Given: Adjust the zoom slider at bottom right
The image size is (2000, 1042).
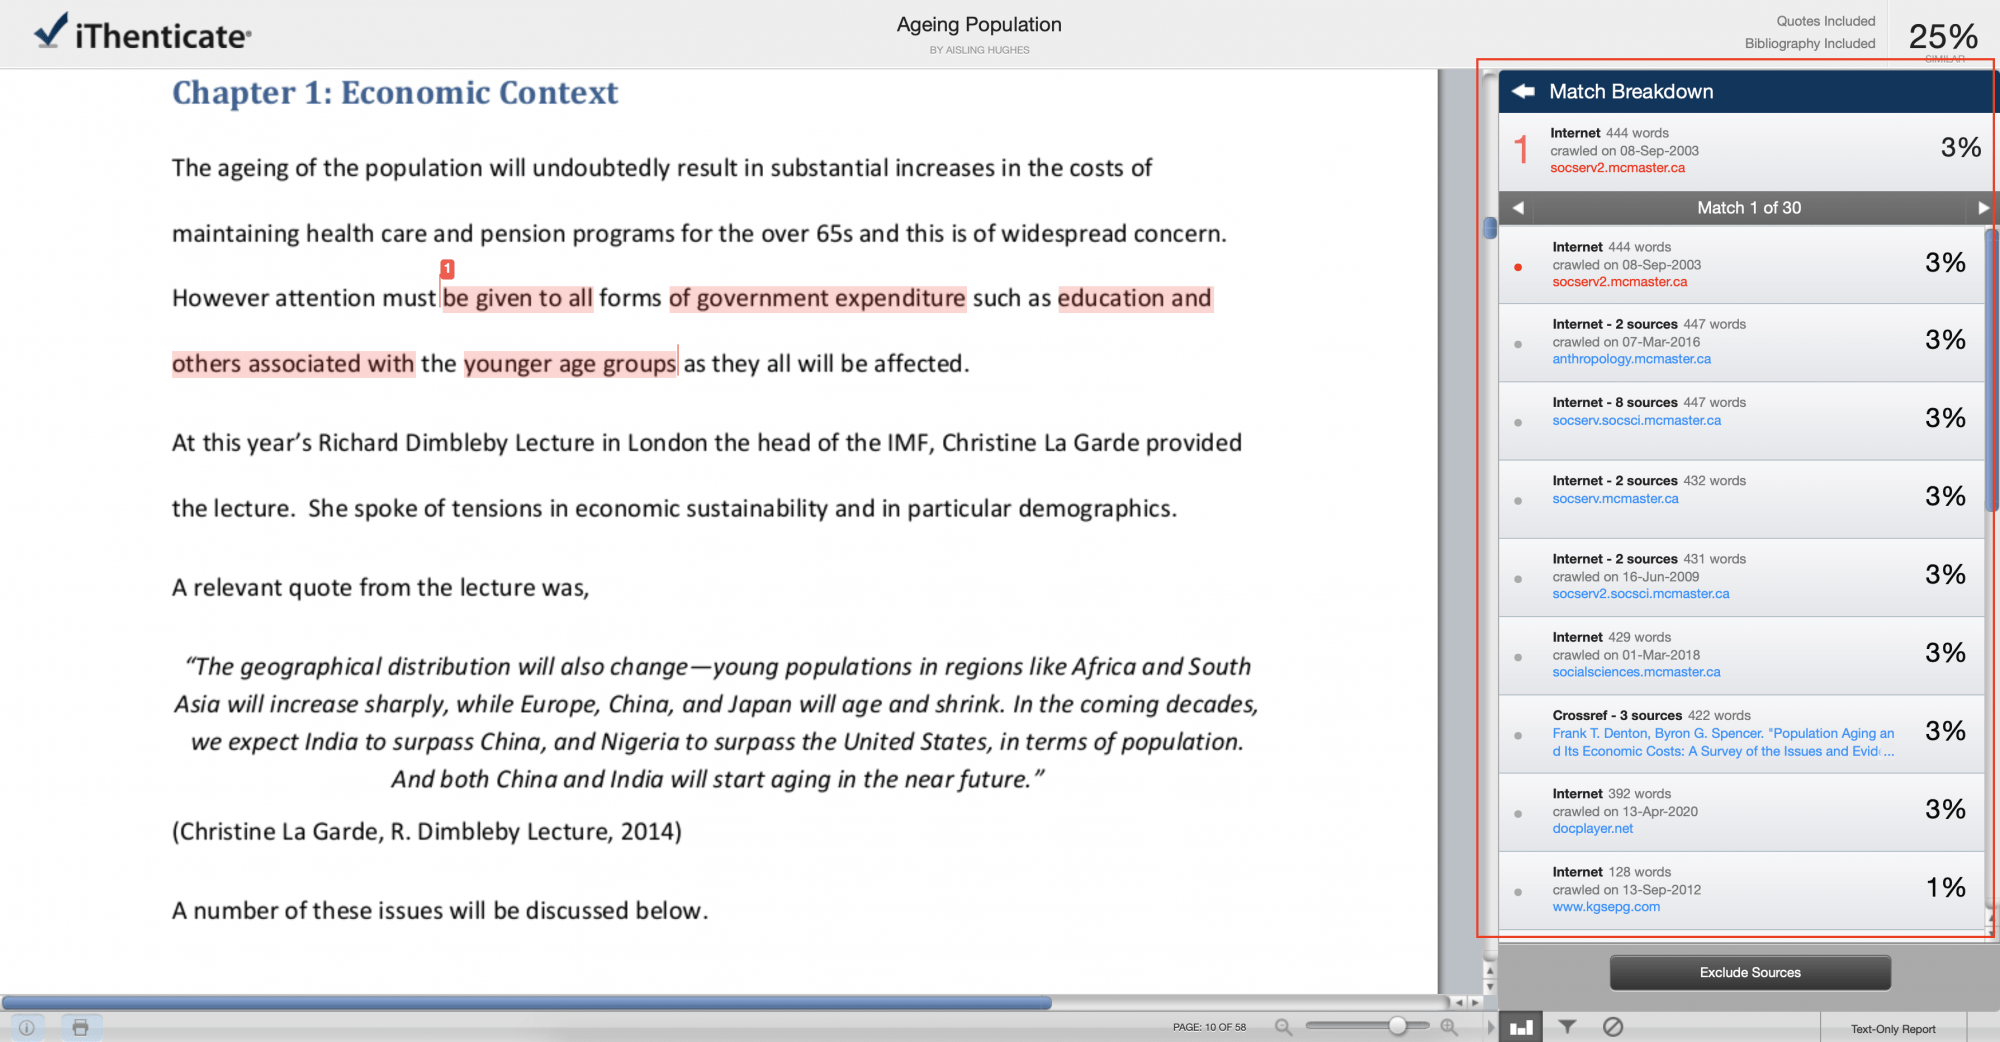Looking at the screenshot, I should tap(1399, 1025).
